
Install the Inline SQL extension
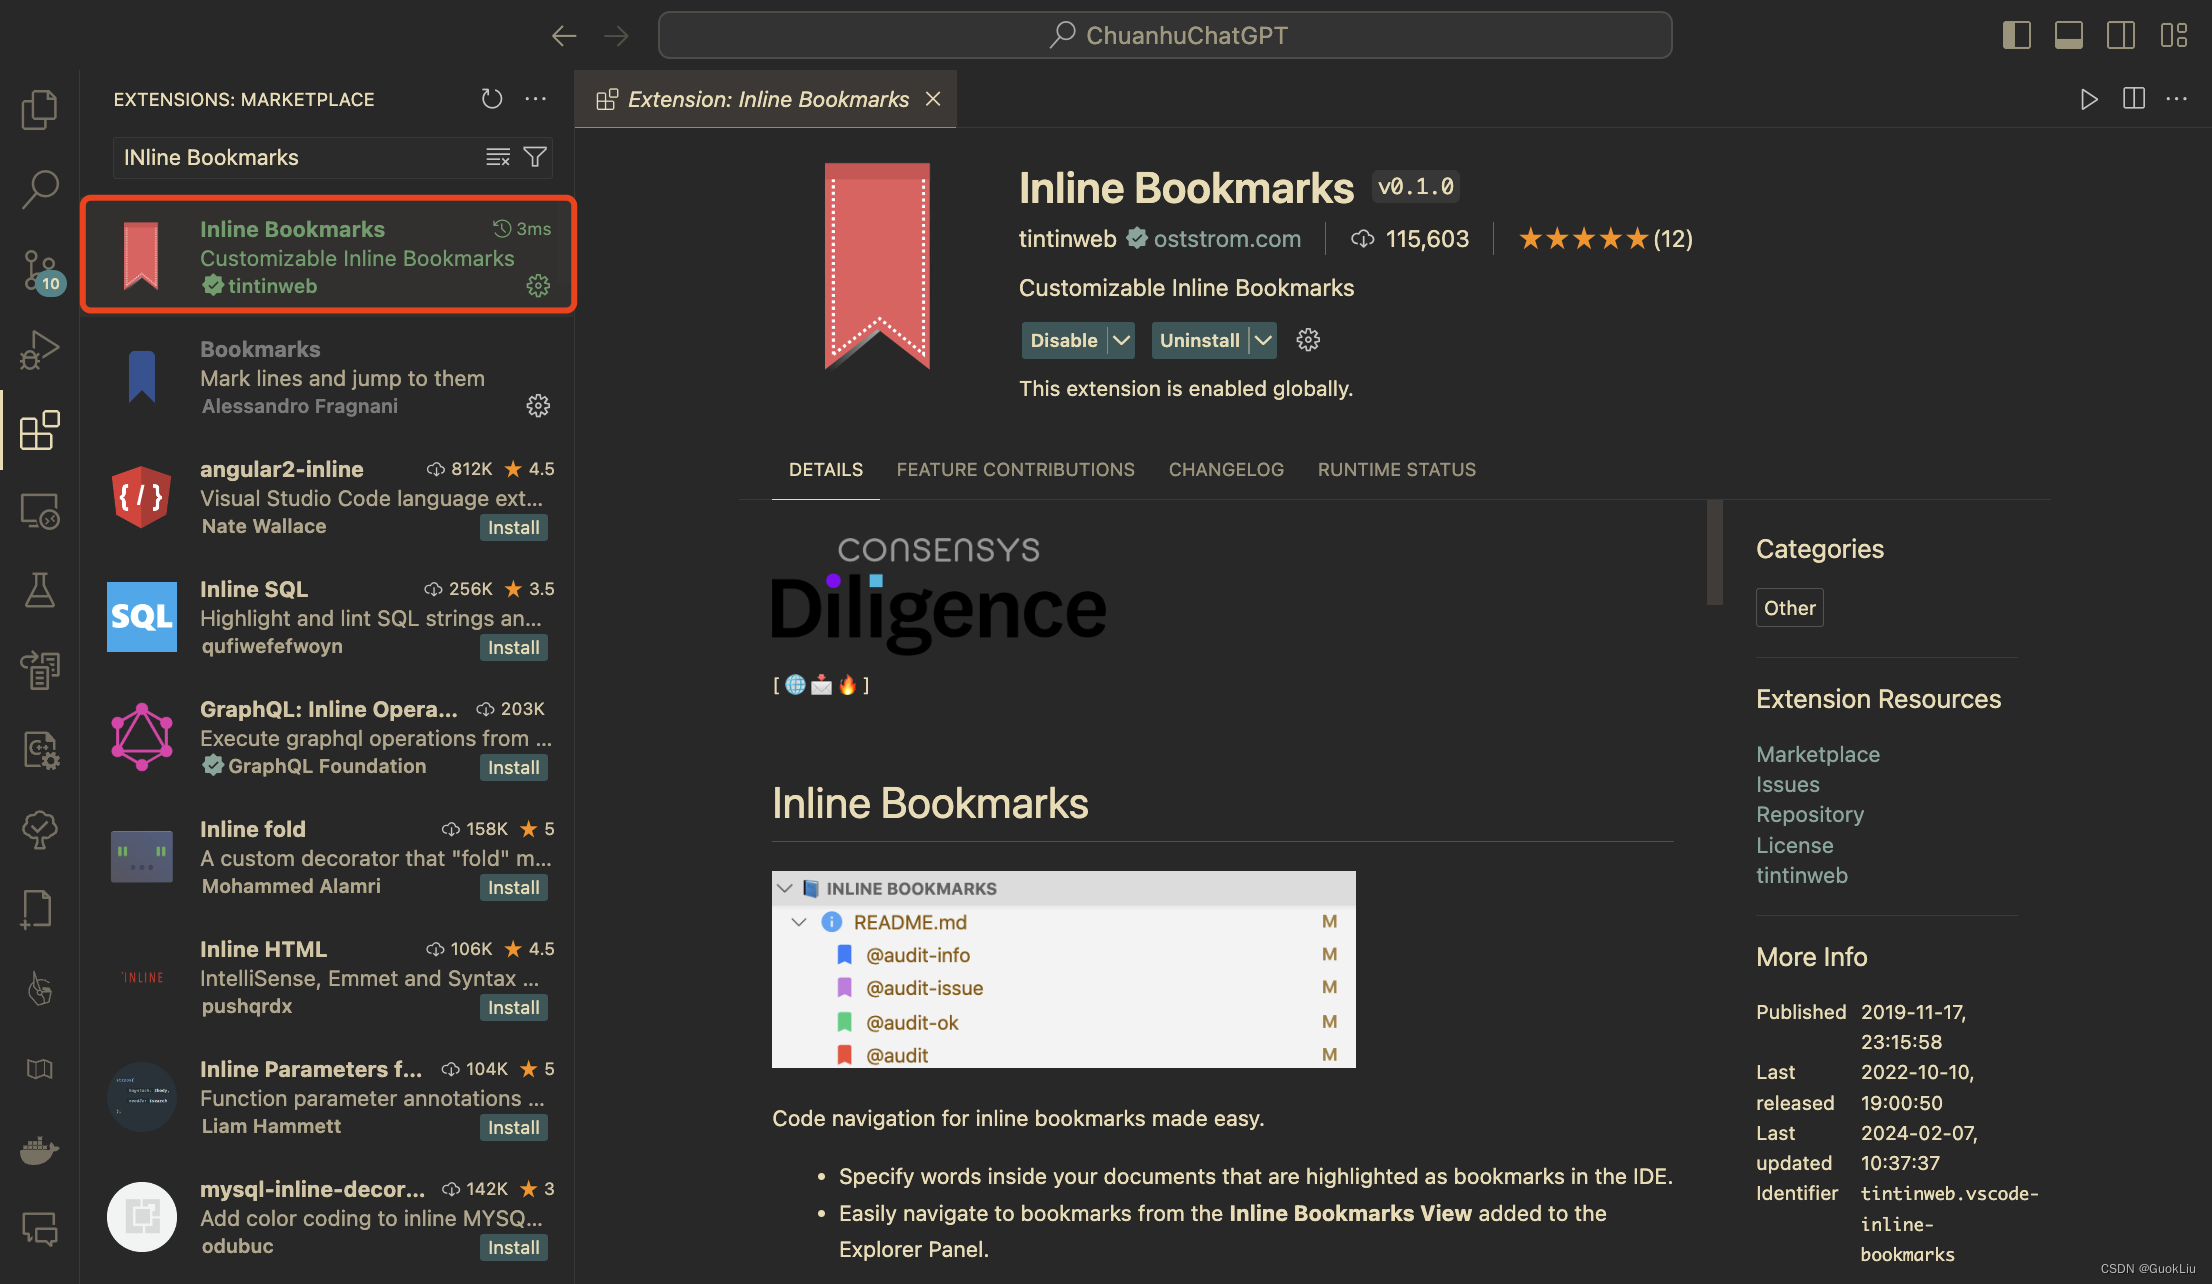coord(513,647)
